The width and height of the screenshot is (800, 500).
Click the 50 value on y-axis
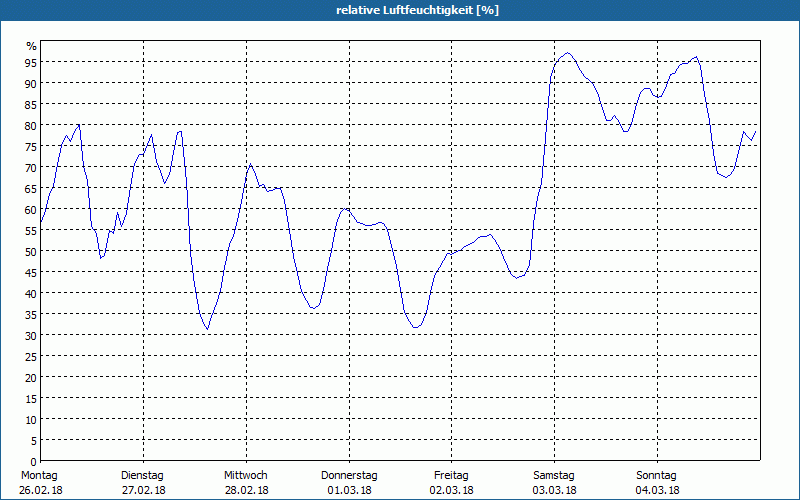[x=31, y=251]
